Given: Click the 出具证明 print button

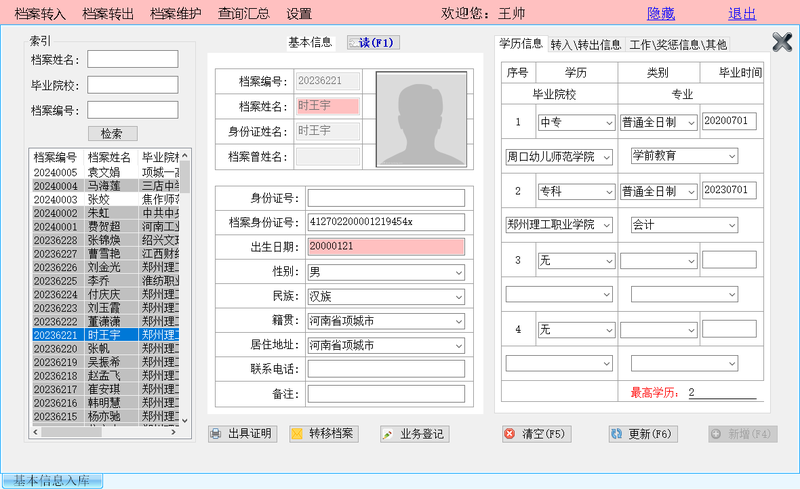Looking at the screenshot, I should coord(241,434).
